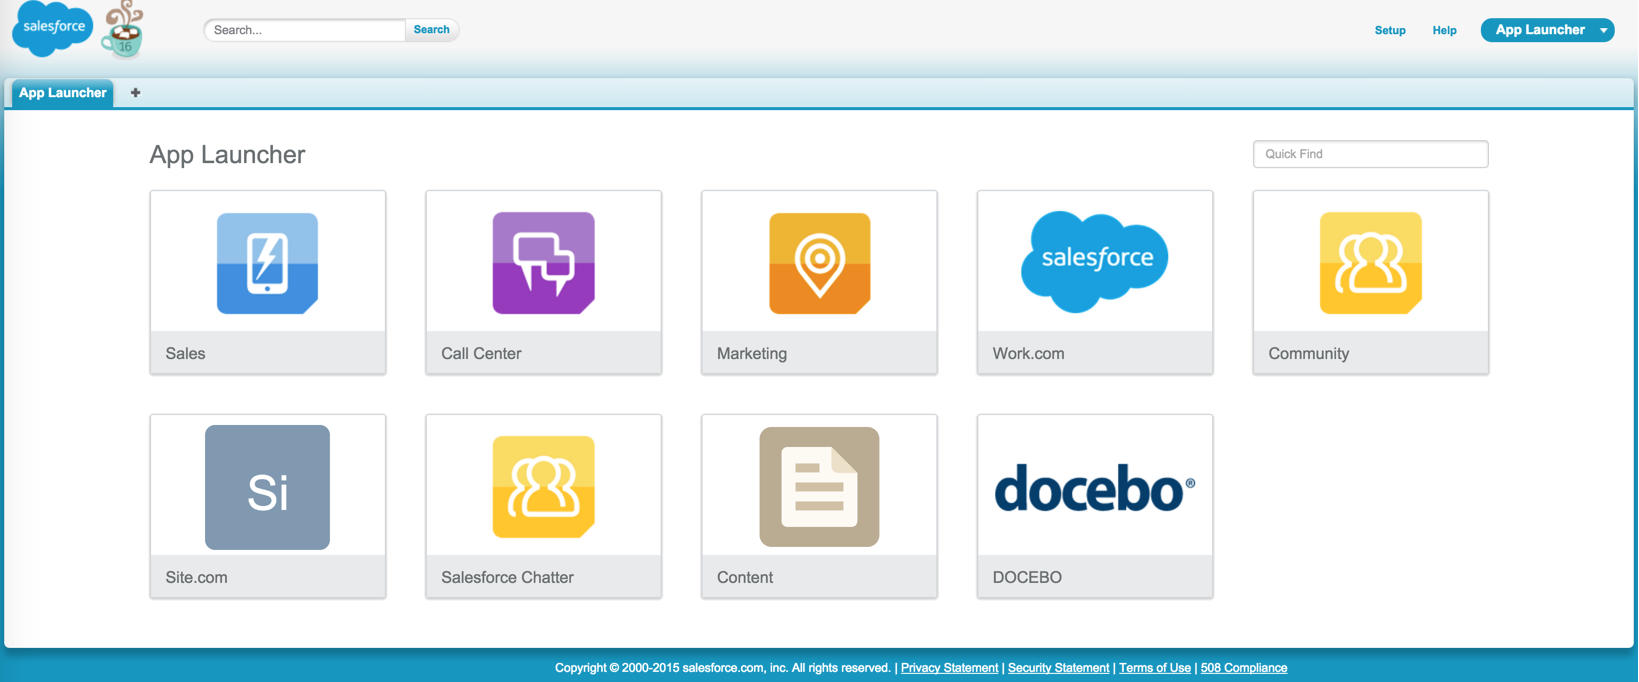This screenshot has width=1639, height=682.
Task: Click the Salesforce logo in header
Action: click(x=52, y=28)
